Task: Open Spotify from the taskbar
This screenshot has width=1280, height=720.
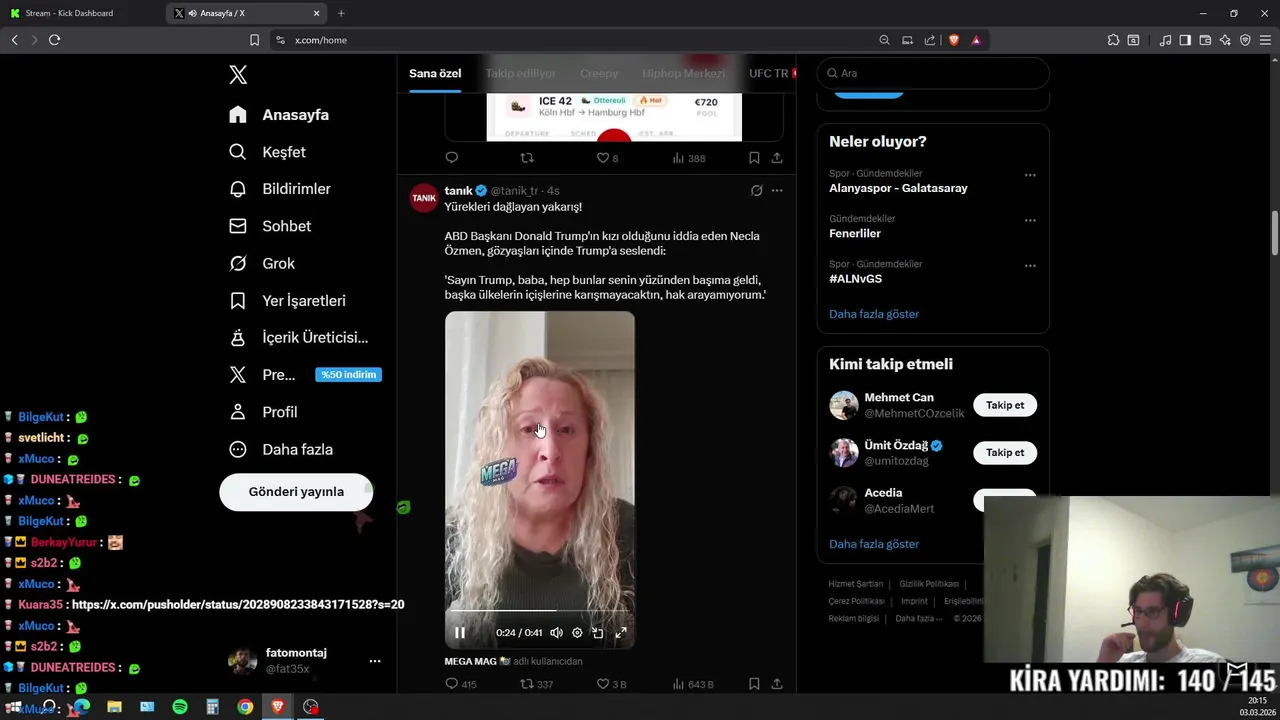Action: [180, 707]
